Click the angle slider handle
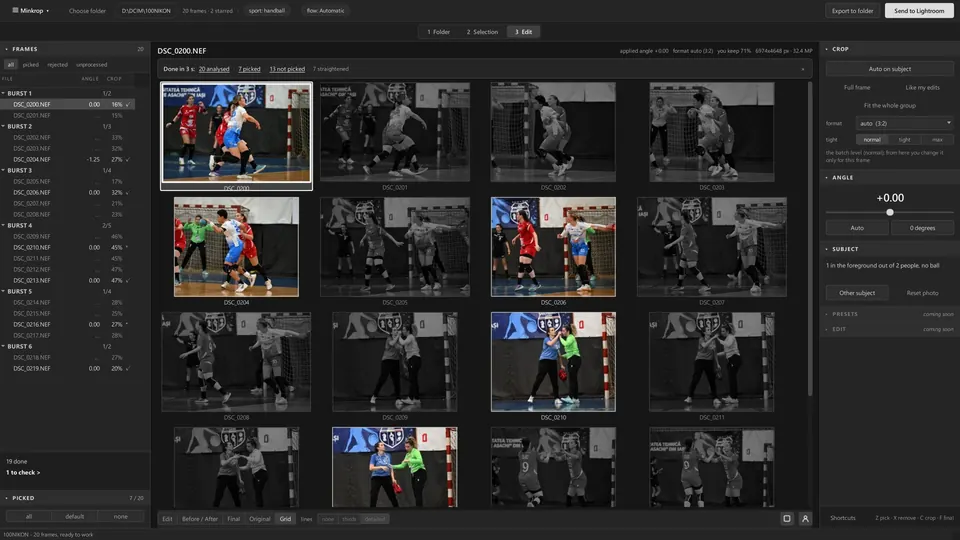 click(x=890, y=212)
